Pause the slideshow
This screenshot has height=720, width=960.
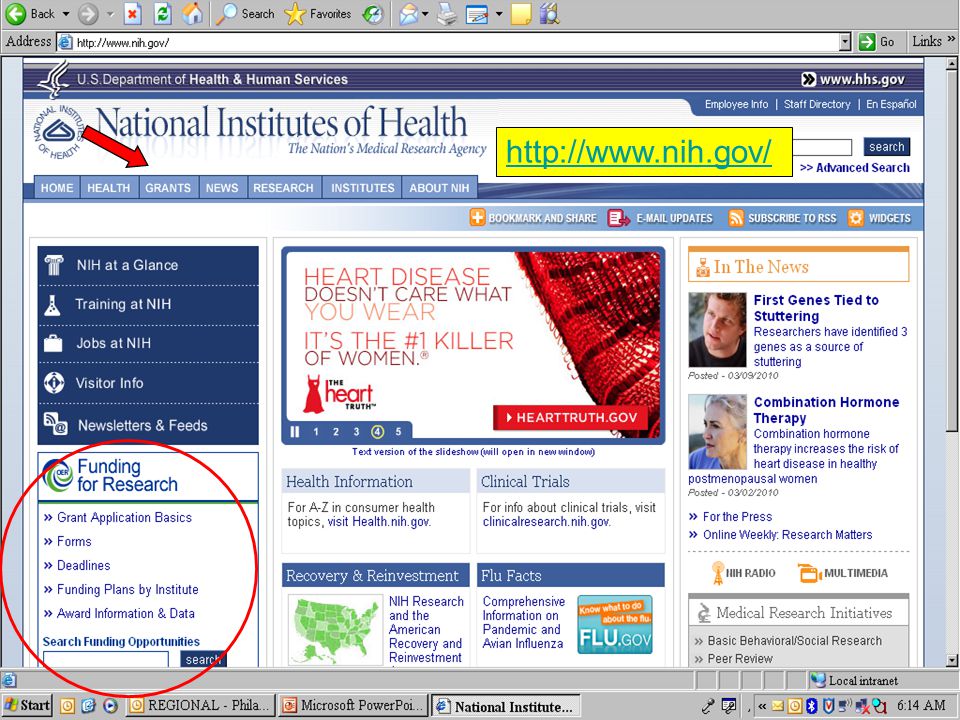point(295,432)
